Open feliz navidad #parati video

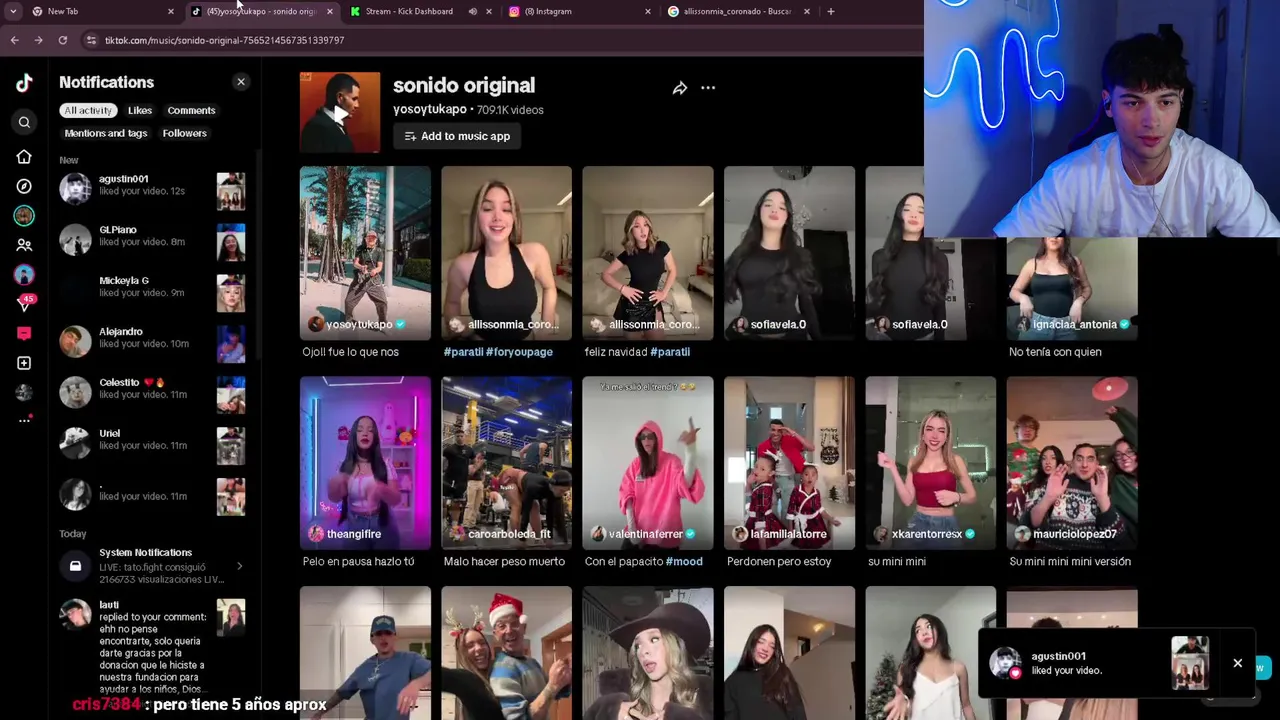pyautogui.click(x=648, y=253)
